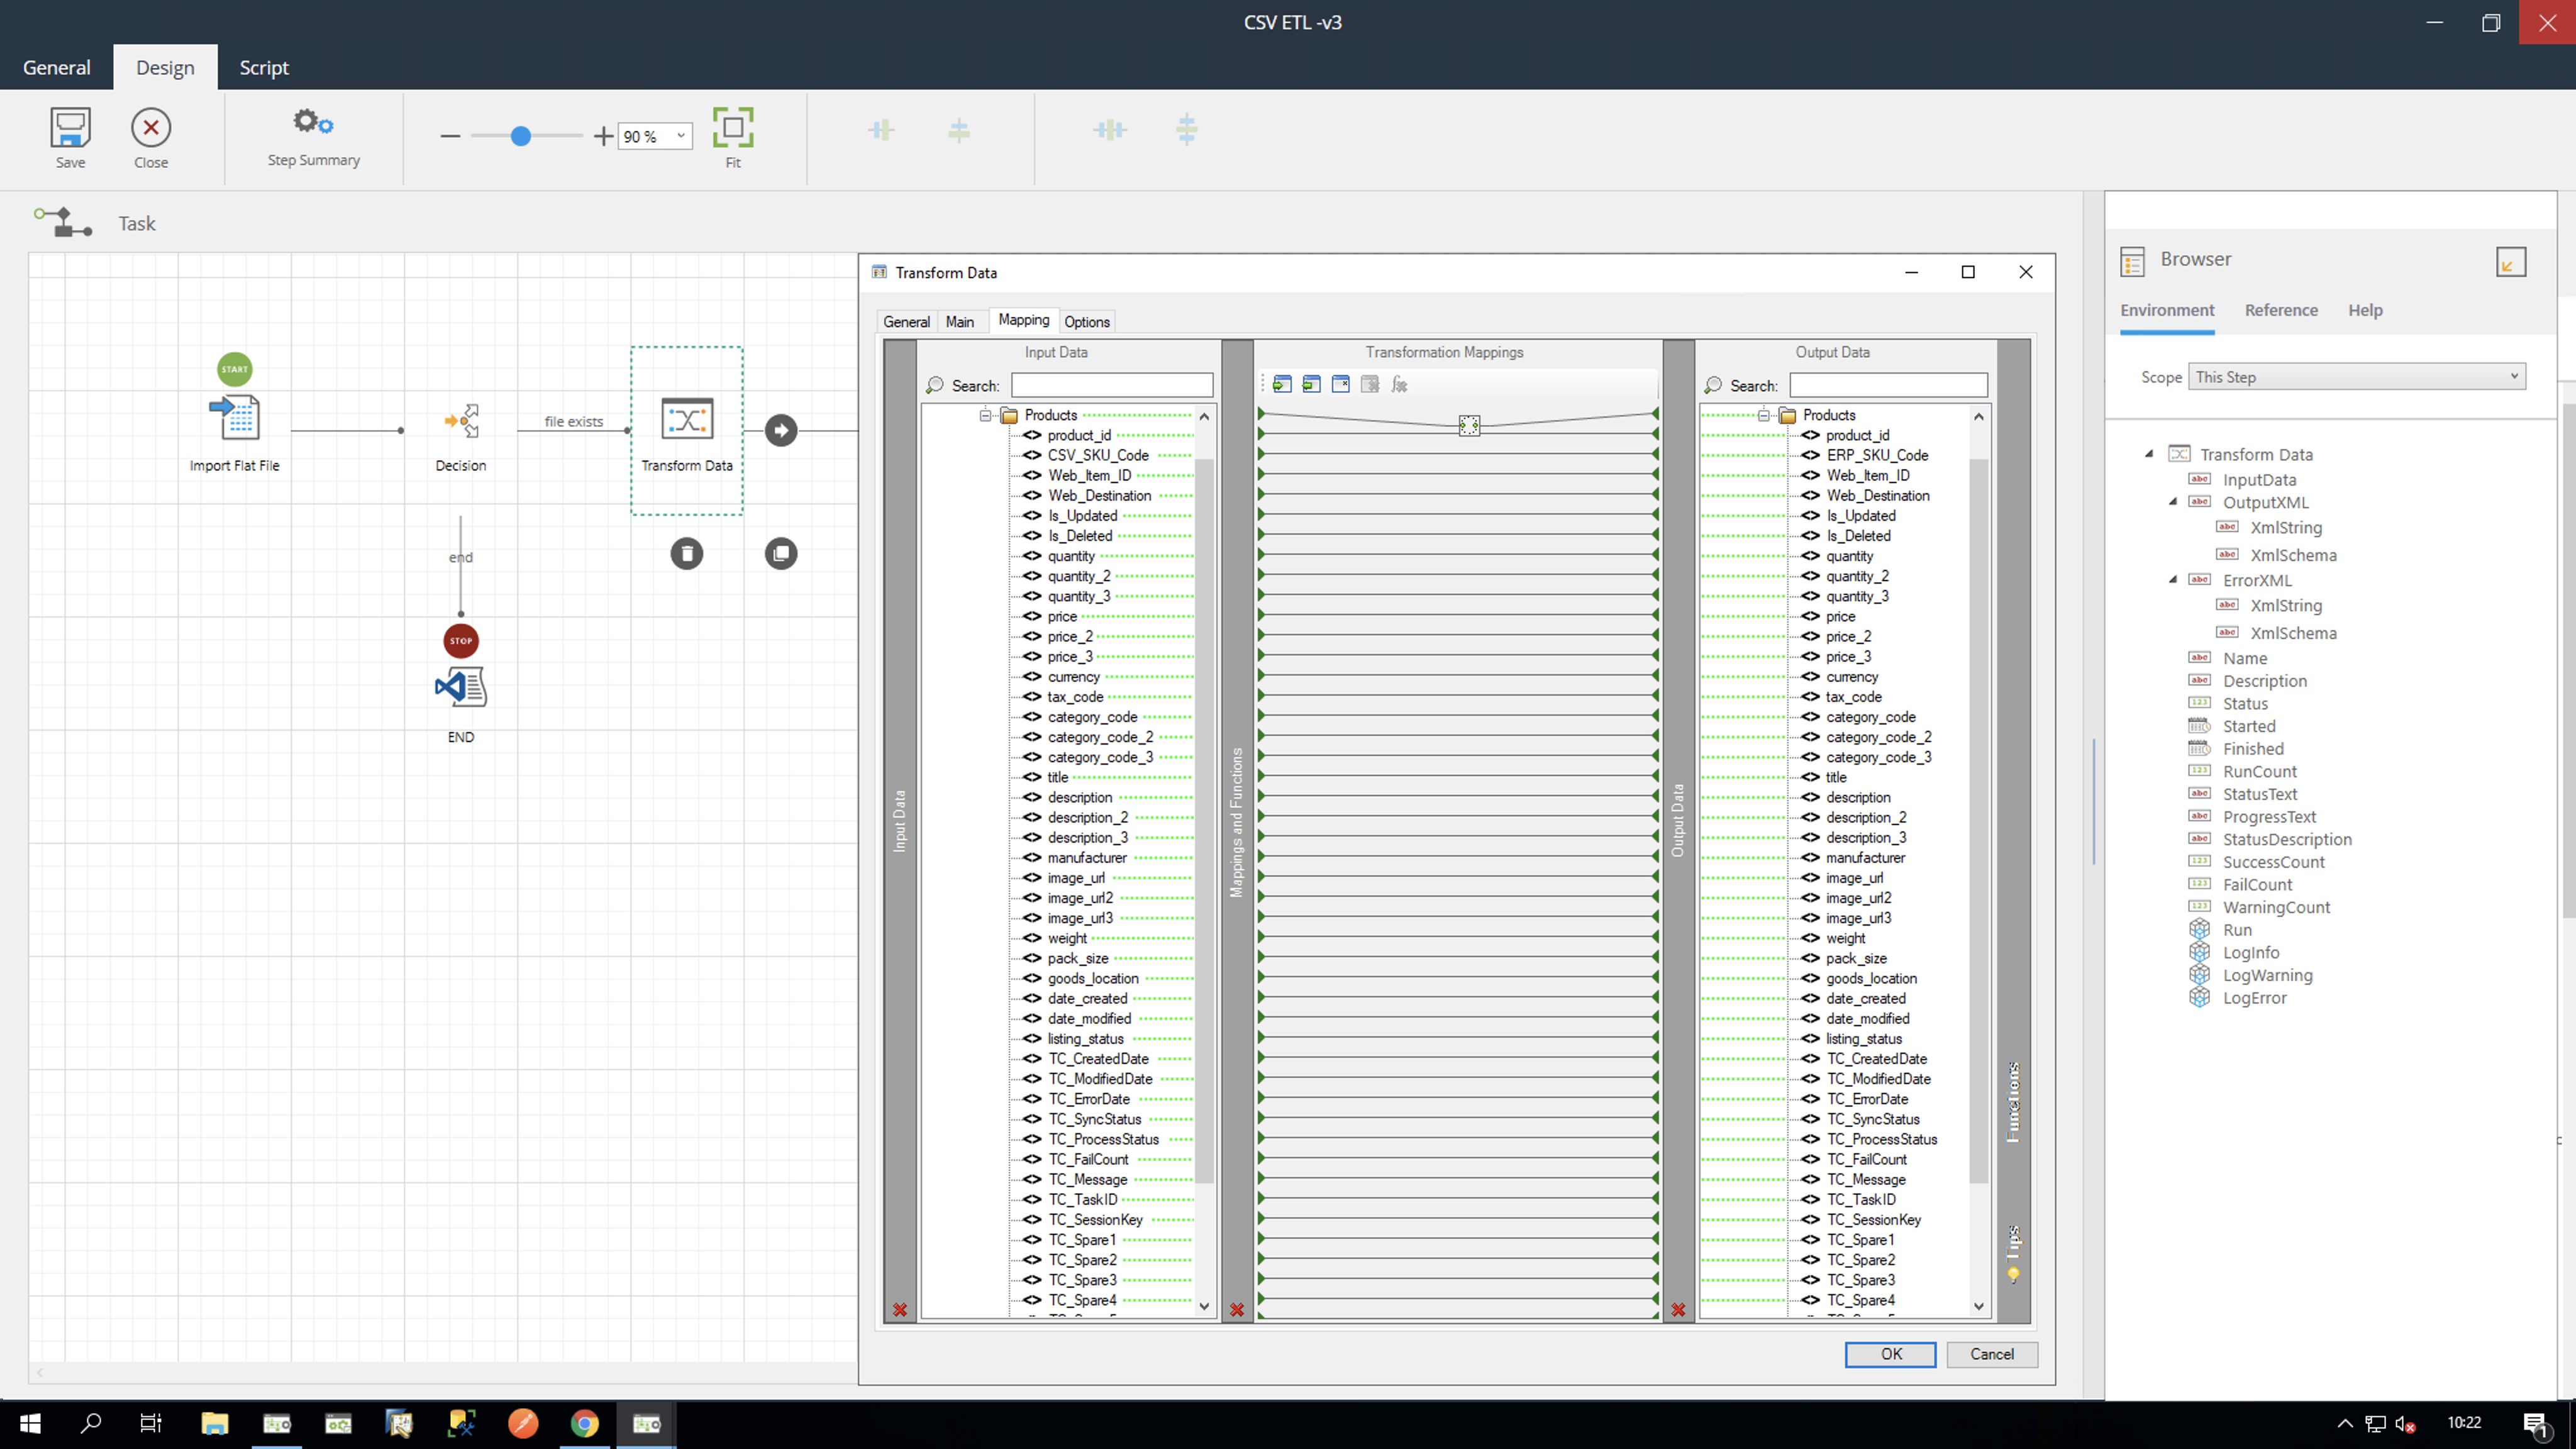Click the copy step icon below Transform Data

[781, 553]
